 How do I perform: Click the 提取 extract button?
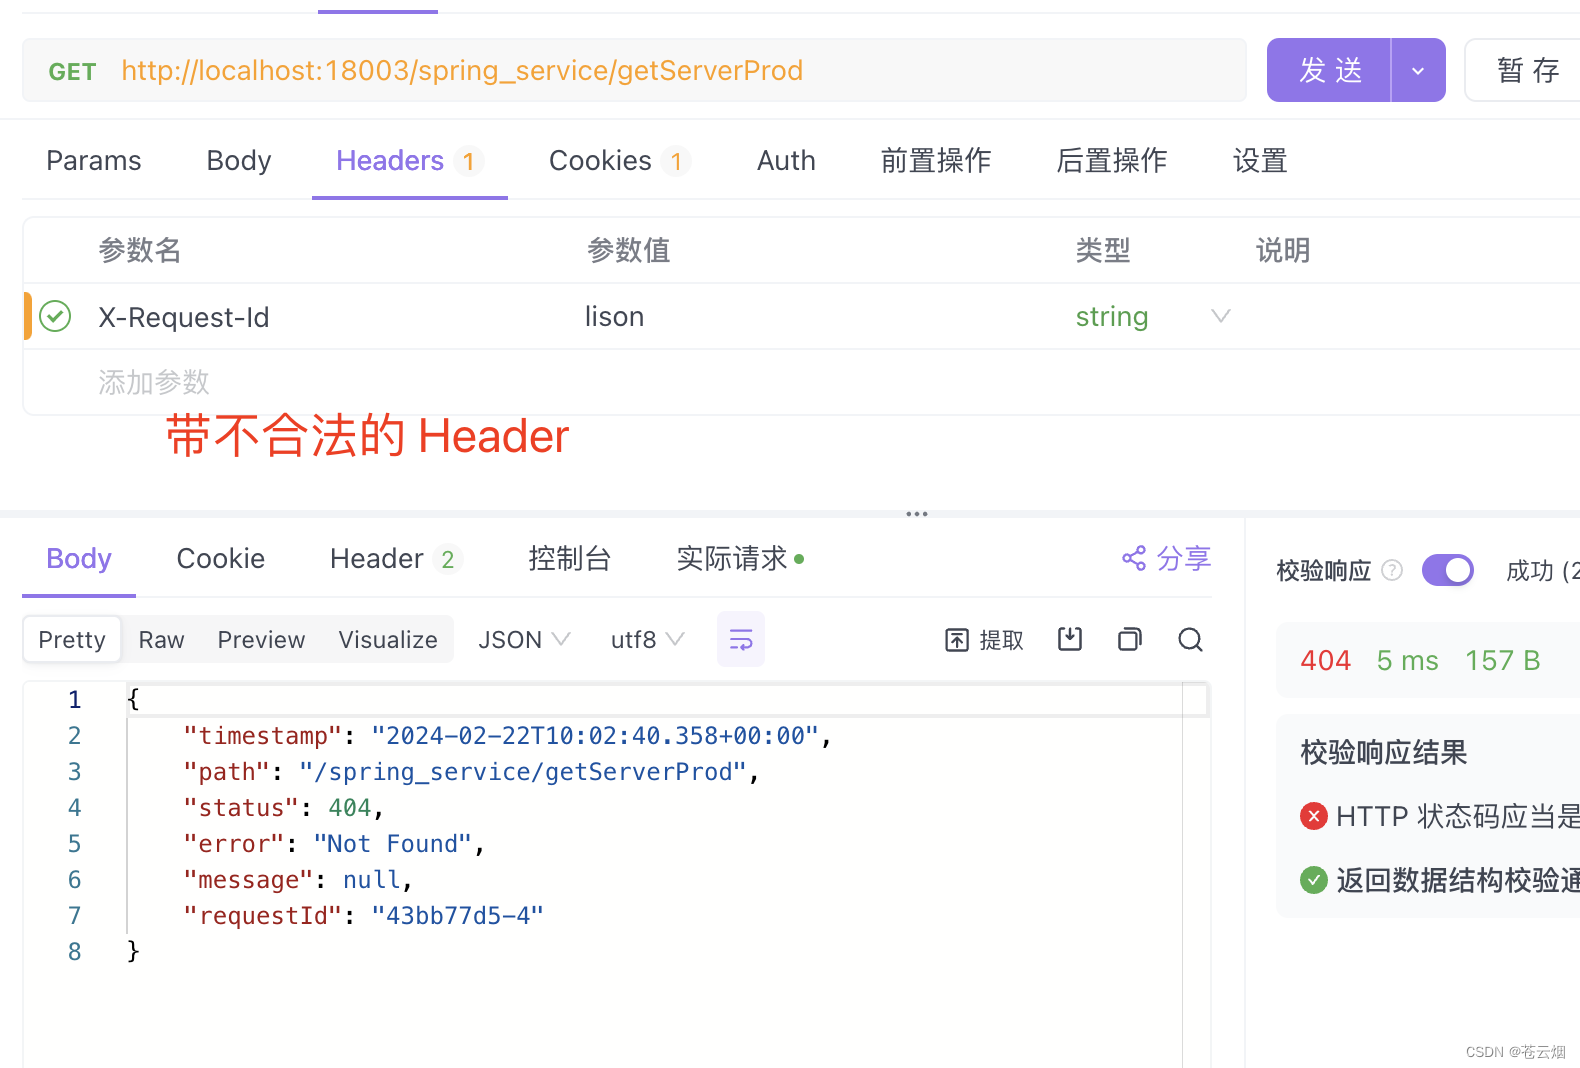(984, 640)
